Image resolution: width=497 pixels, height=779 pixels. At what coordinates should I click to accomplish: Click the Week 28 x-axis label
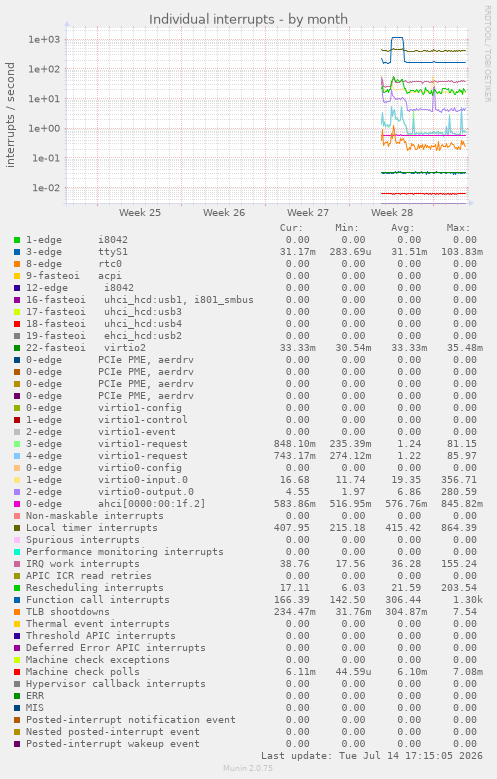392,213
